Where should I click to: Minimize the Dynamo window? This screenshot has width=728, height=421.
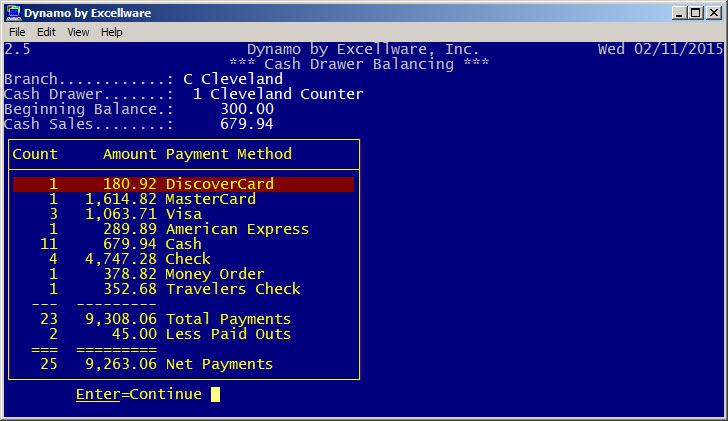tap(679, 13)
